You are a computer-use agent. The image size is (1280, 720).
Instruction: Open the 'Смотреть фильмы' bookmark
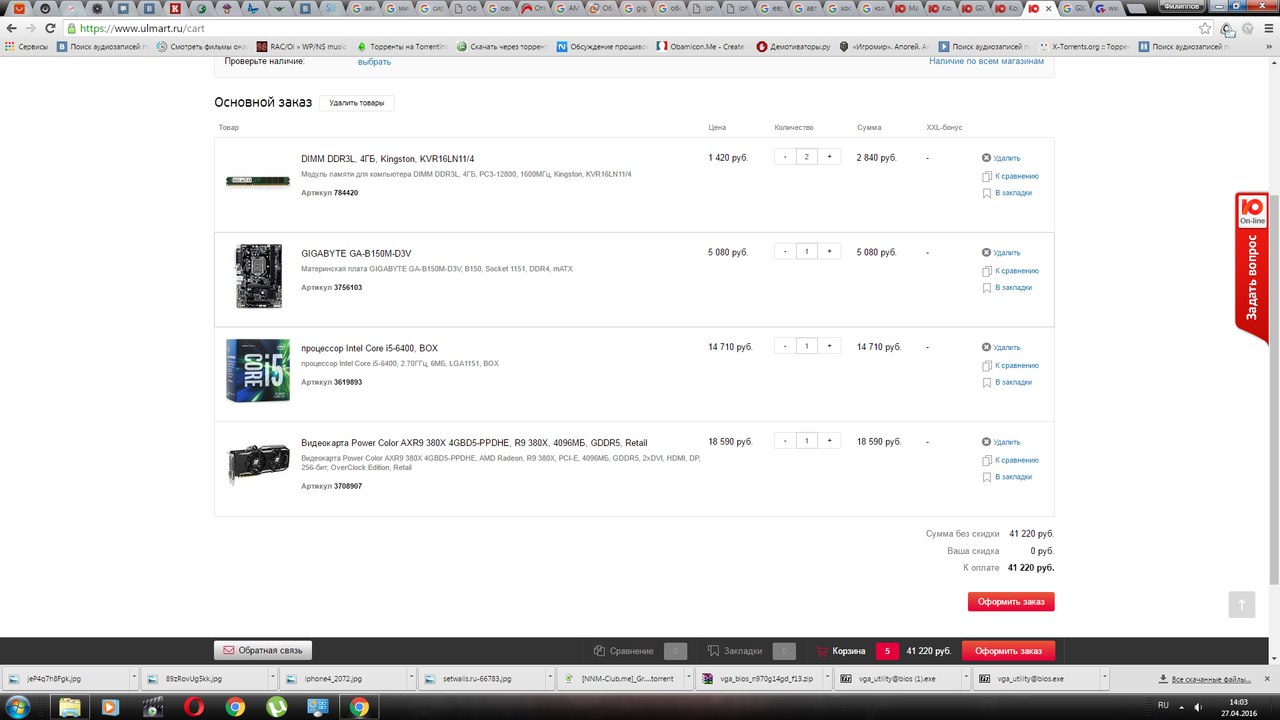[x=200, y=47]
